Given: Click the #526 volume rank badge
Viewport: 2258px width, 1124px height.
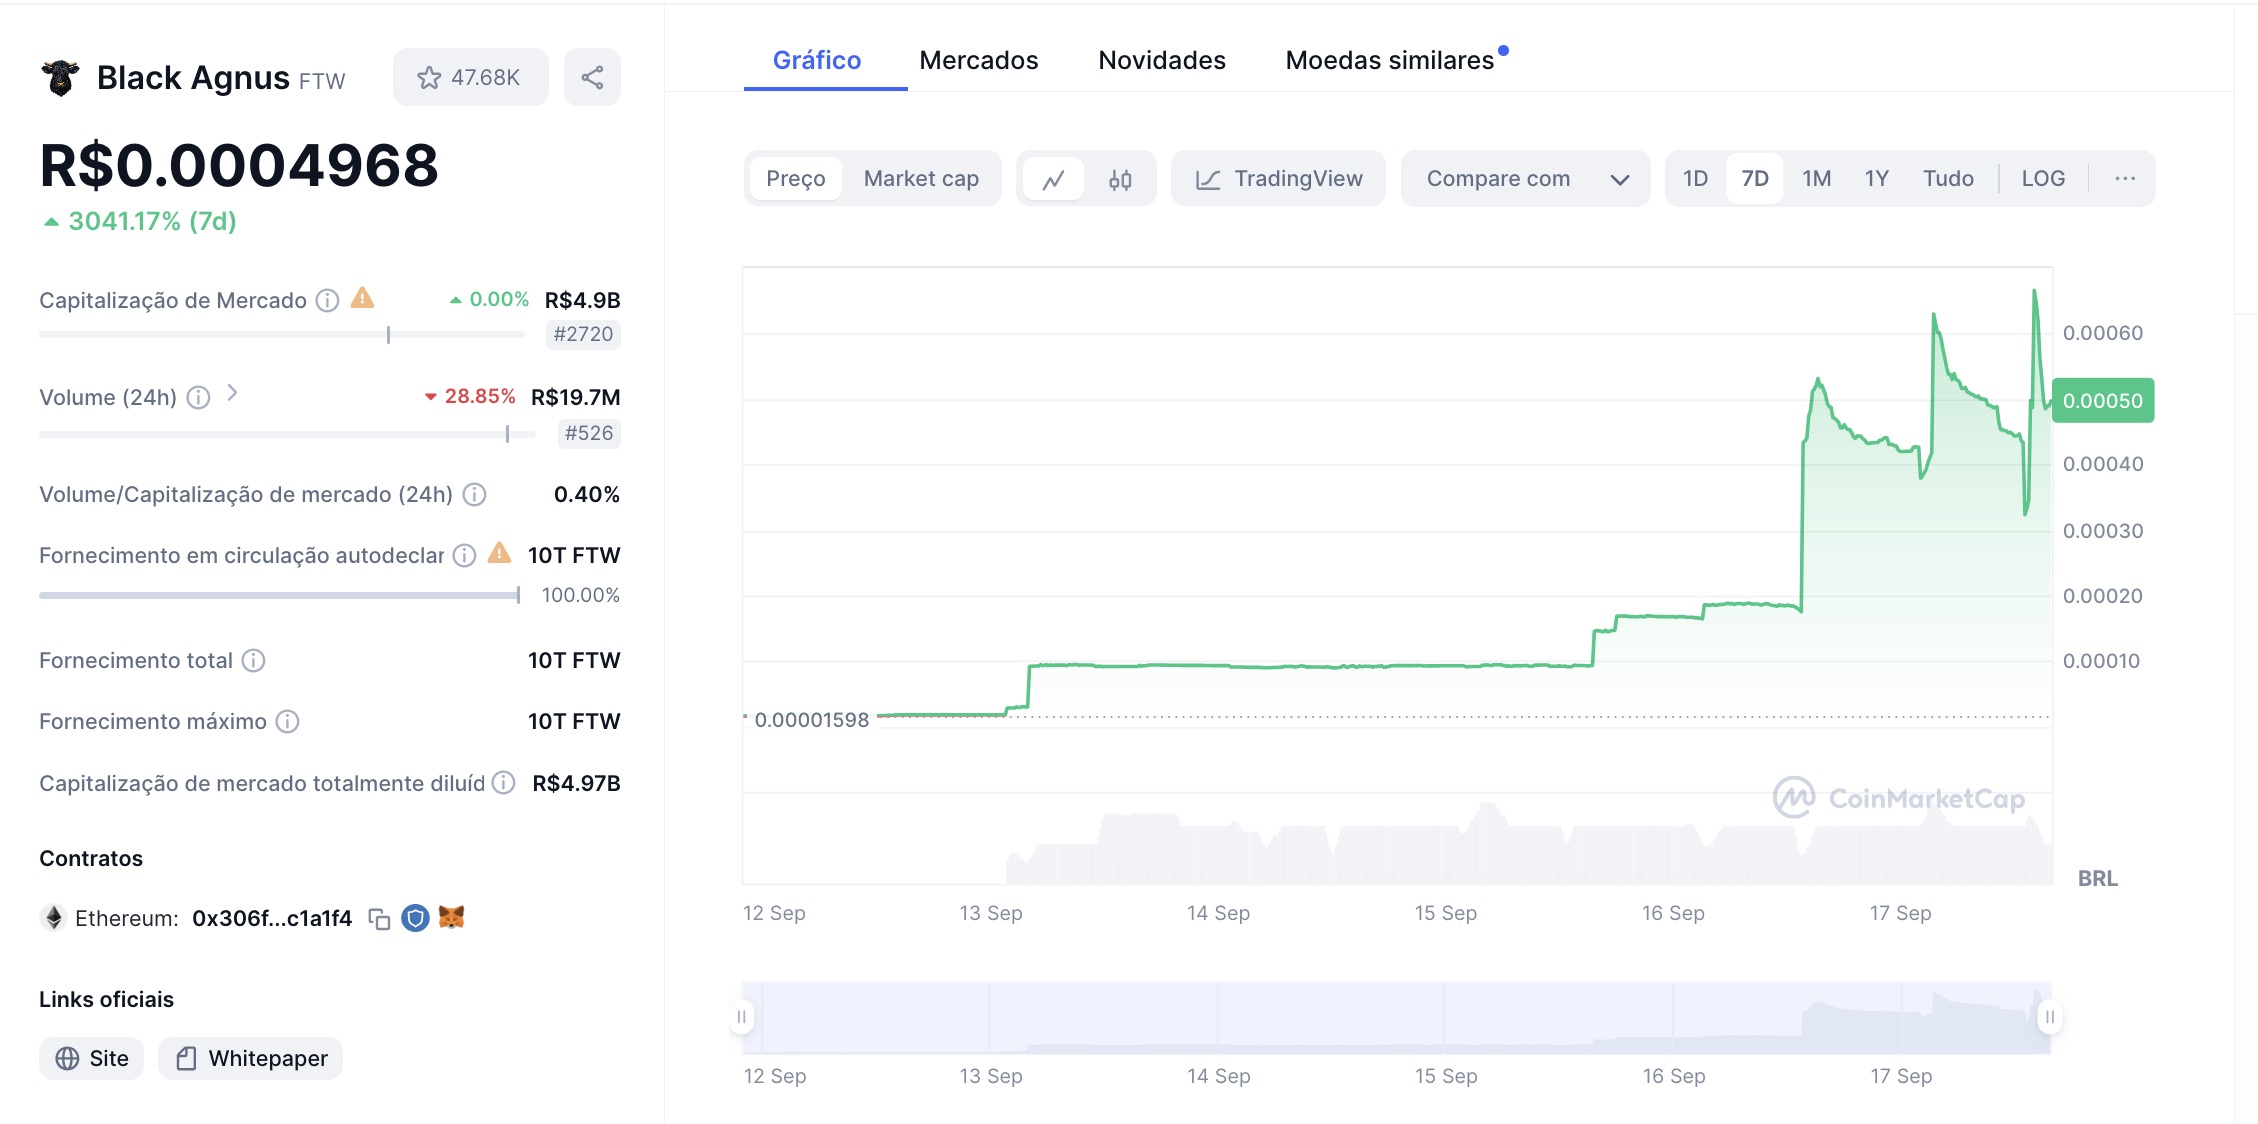Looking at the screenshot, I should (589, 434).
